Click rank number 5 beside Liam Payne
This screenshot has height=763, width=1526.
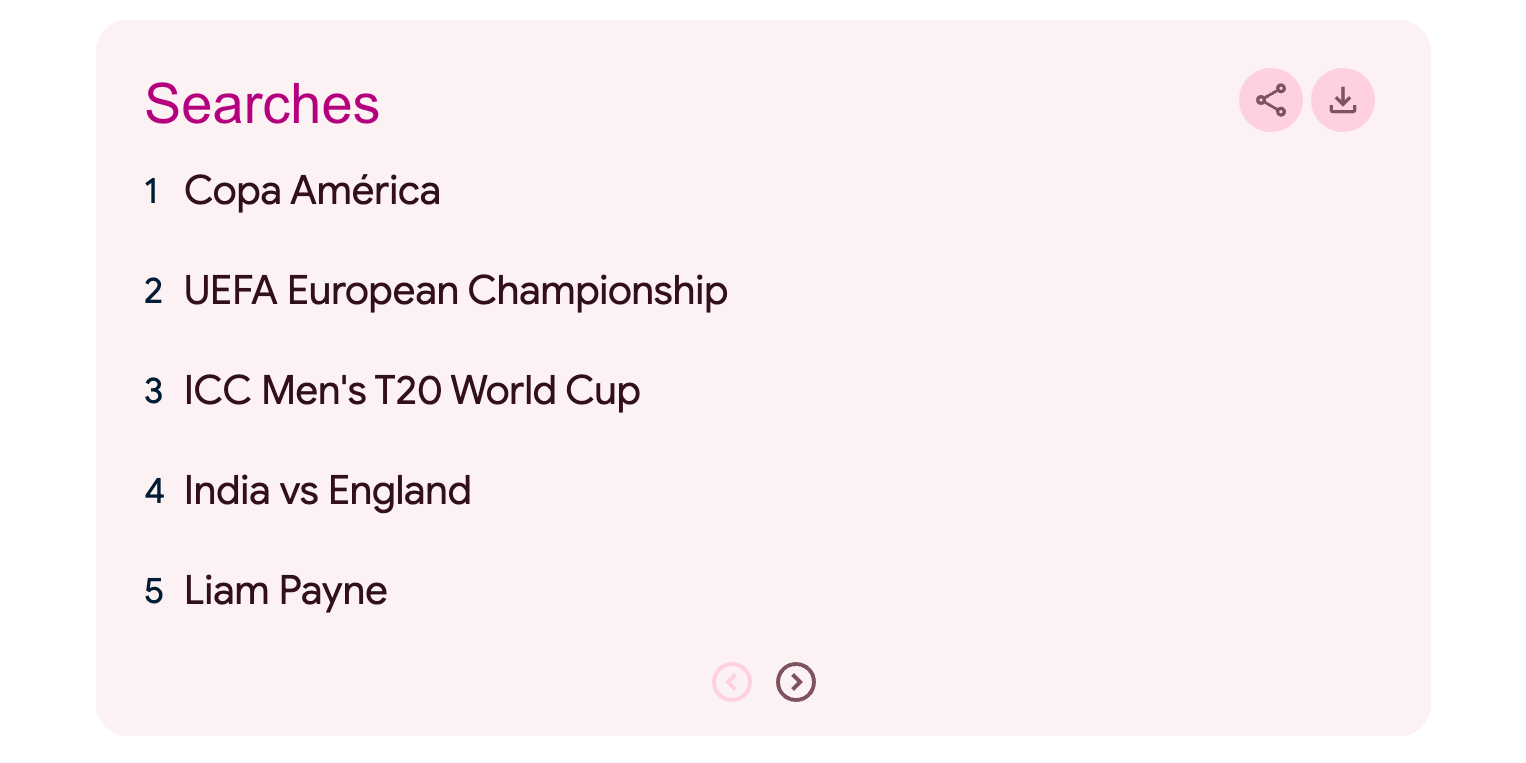point(153,591)
